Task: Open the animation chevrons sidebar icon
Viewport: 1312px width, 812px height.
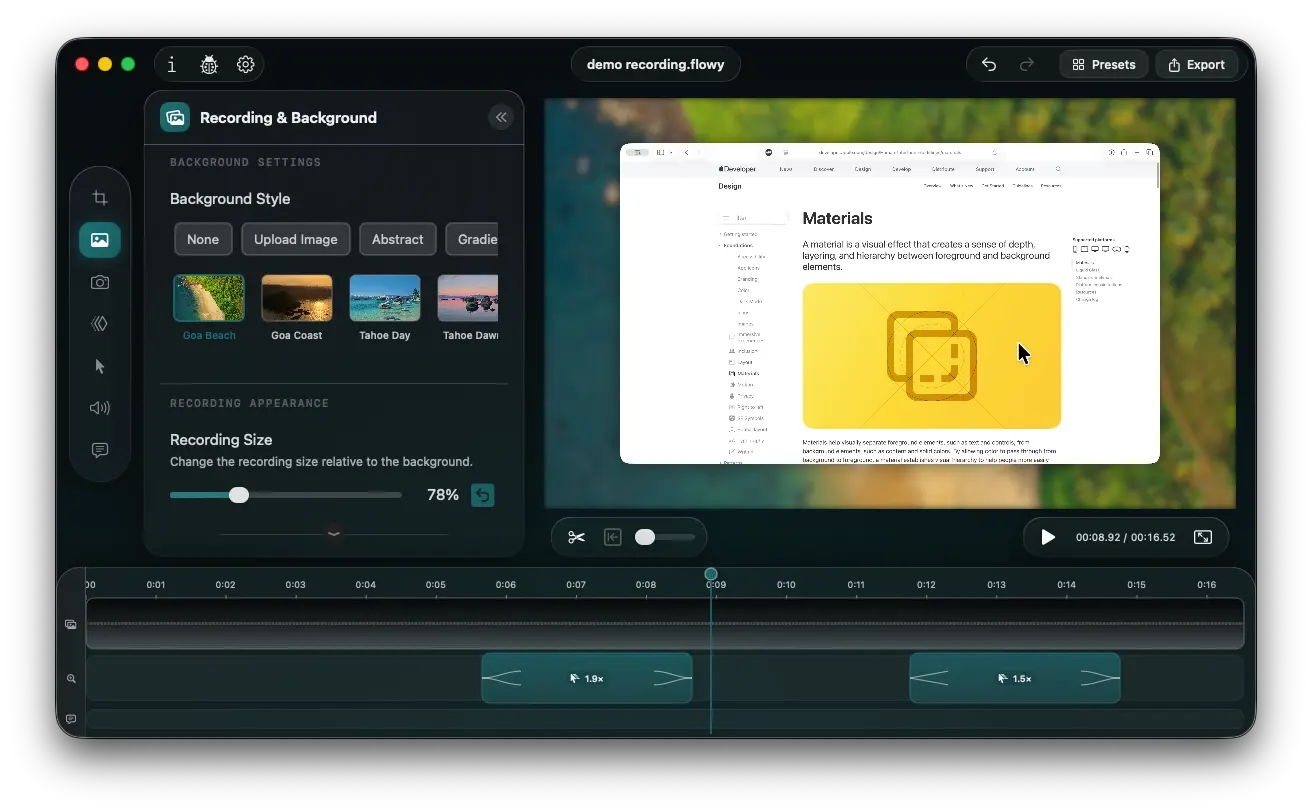Action: (100, 324)
